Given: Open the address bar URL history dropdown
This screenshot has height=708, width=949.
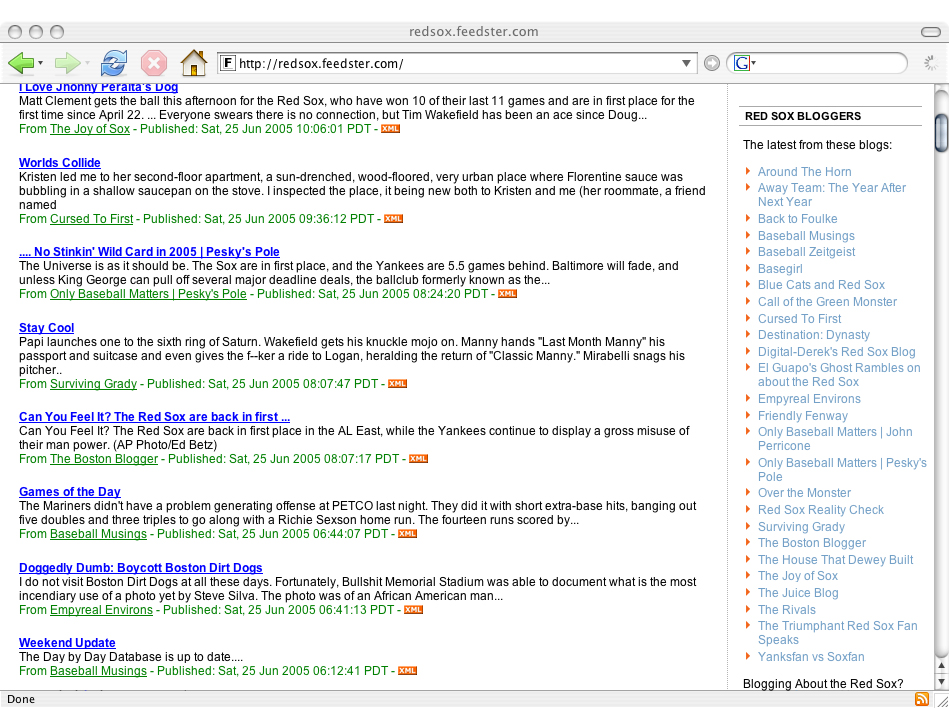Looking at the screenshot, I should click(x=686, y=63).
